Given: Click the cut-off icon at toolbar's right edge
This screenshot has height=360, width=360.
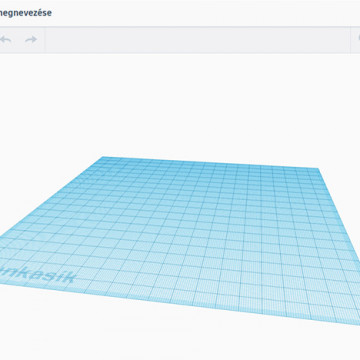Looking at the screenshot, I should (x=358, y=38).
